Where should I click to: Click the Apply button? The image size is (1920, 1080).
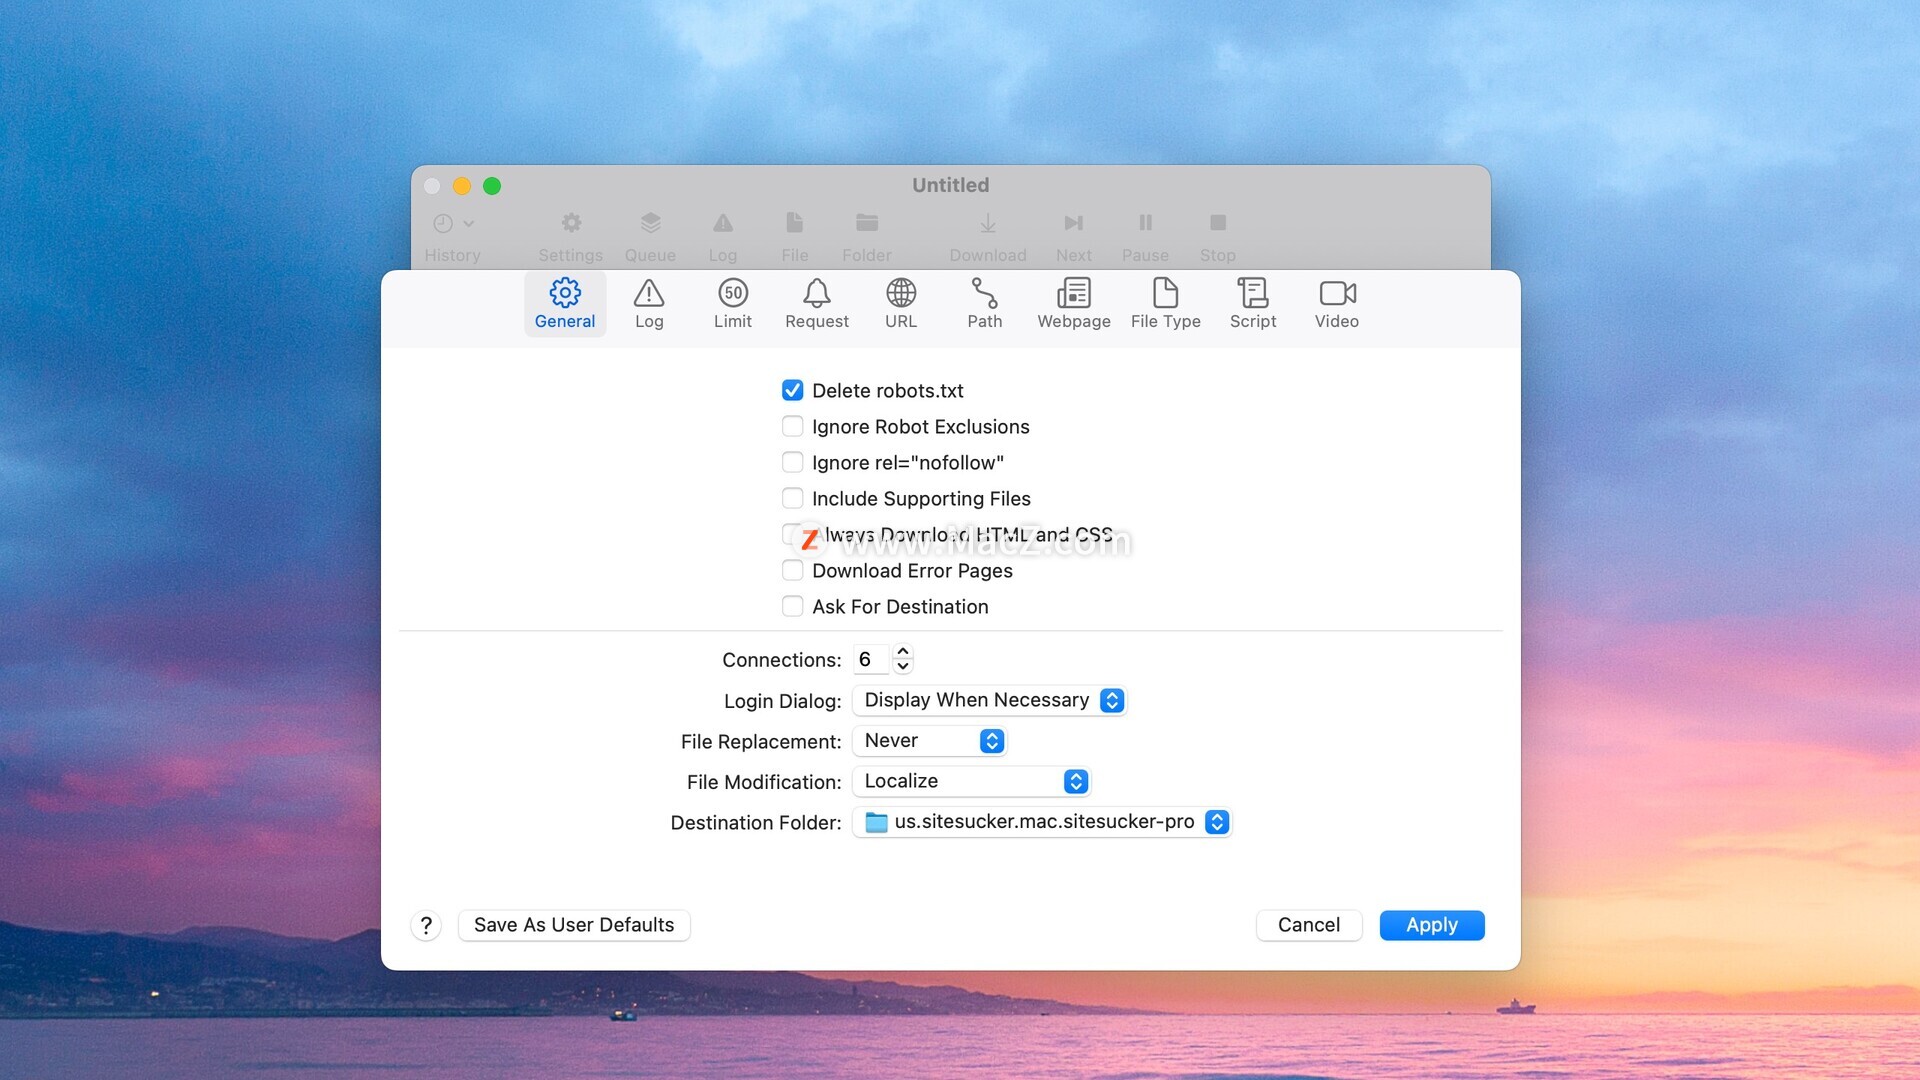(1431, 925)
